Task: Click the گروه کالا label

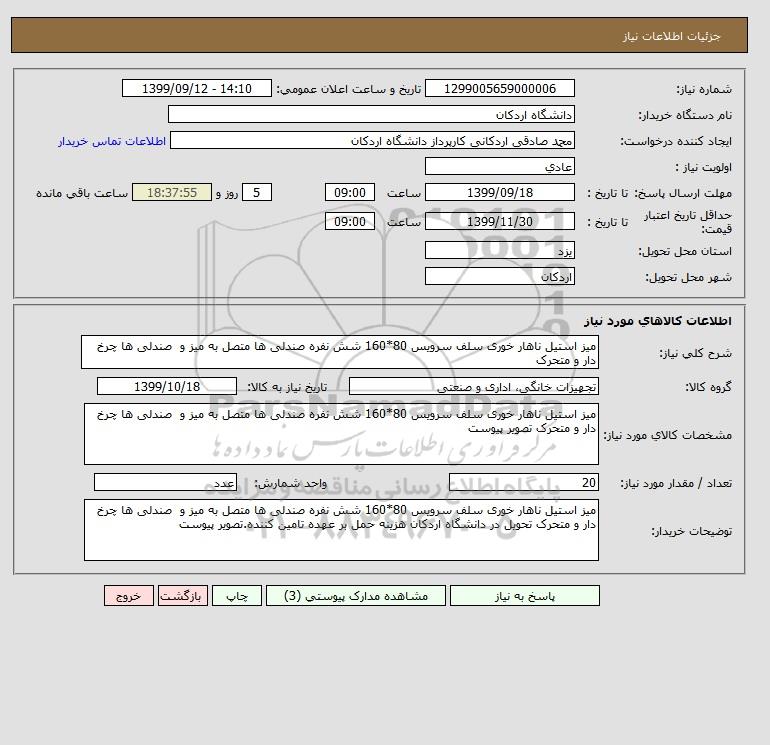Action: pyautogui.click(x=709, y=387)
